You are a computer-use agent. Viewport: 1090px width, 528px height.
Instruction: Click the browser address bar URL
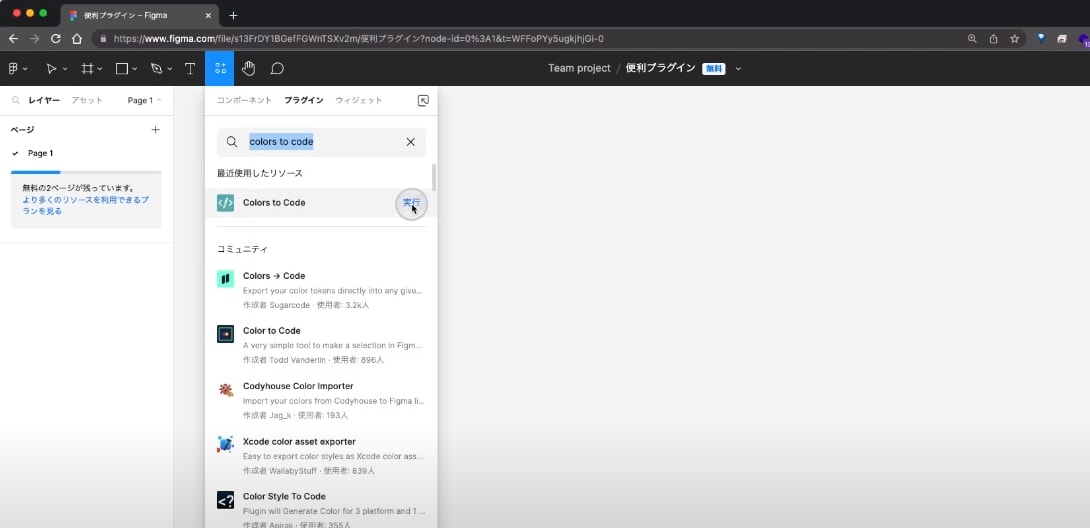359,39
